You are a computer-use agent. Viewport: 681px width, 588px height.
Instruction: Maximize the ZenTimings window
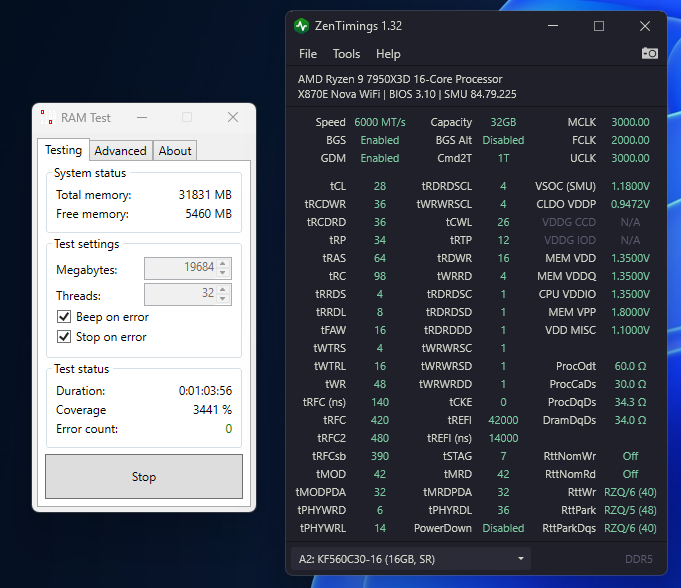pos(599,26)
